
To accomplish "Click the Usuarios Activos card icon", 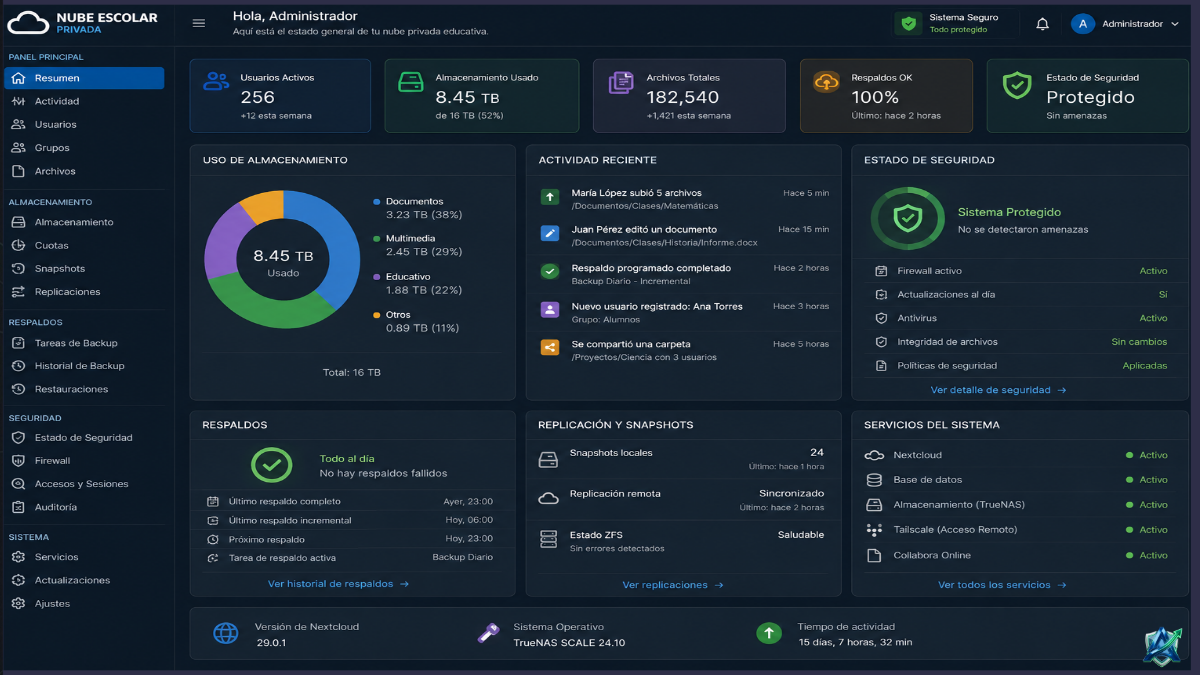I will [x=216, y=82].
